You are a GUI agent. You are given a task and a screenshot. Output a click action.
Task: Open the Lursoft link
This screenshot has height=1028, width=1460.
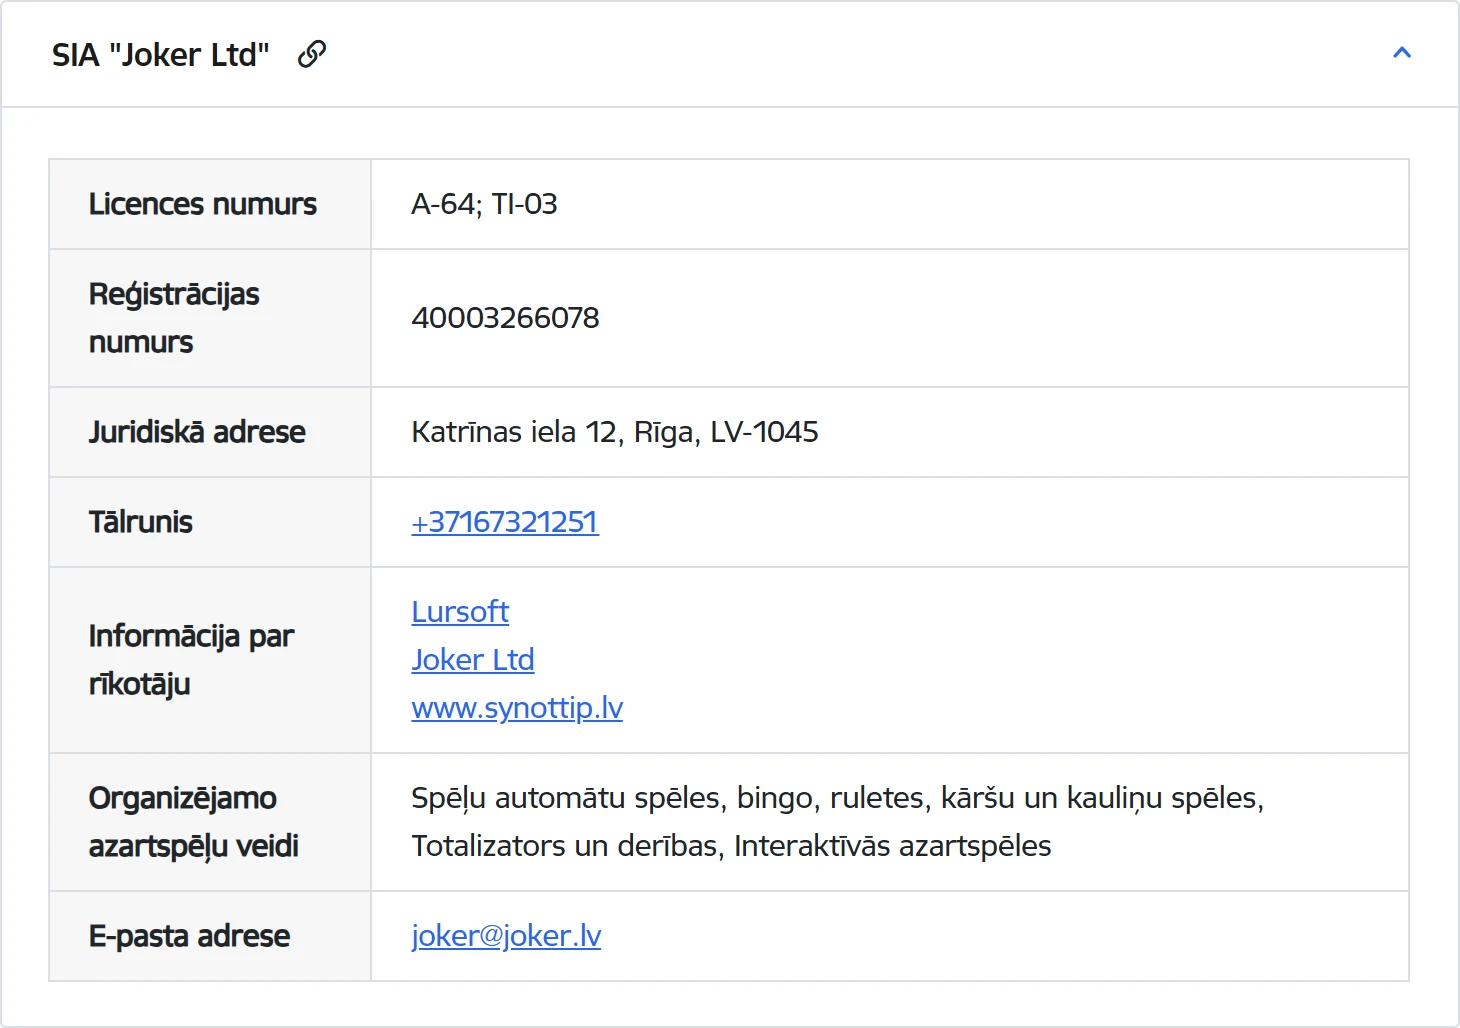[460, 612]
